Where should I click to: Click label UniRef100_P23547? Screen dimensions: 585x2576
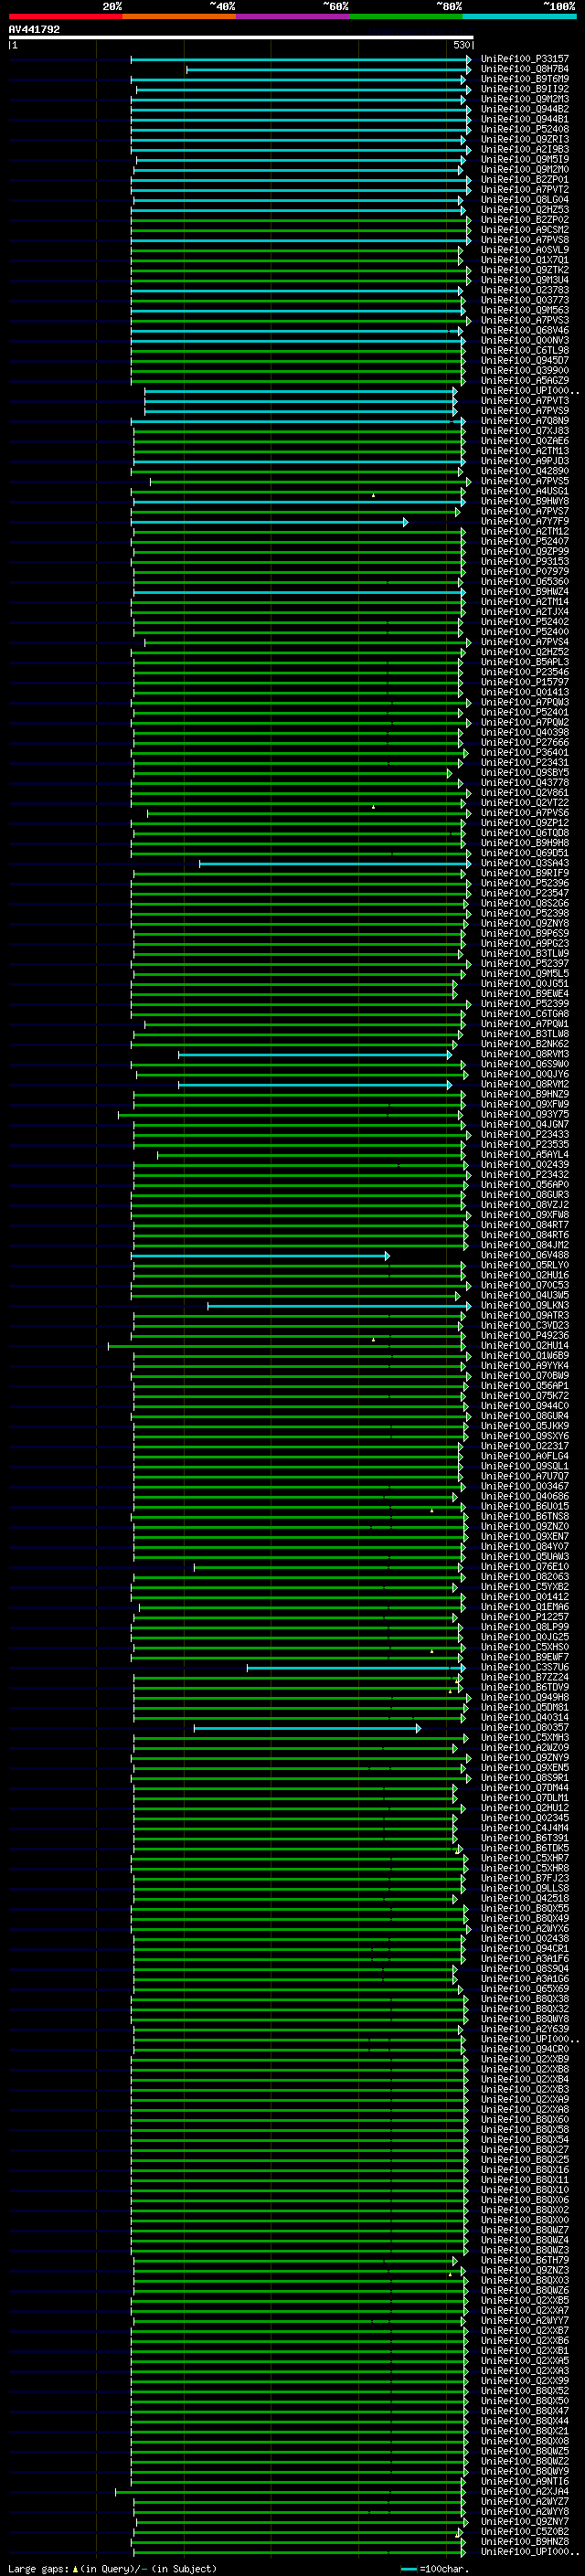click(525, 894)
